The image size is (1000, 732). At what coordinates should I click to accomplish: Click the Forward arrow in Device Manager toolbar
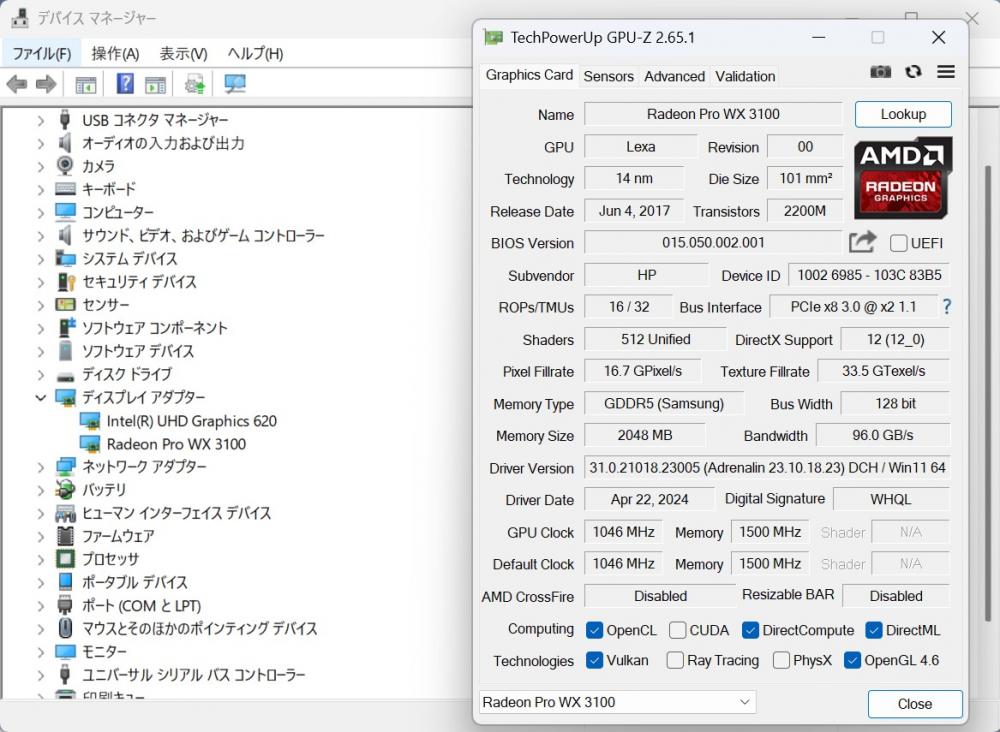(45, 84)
